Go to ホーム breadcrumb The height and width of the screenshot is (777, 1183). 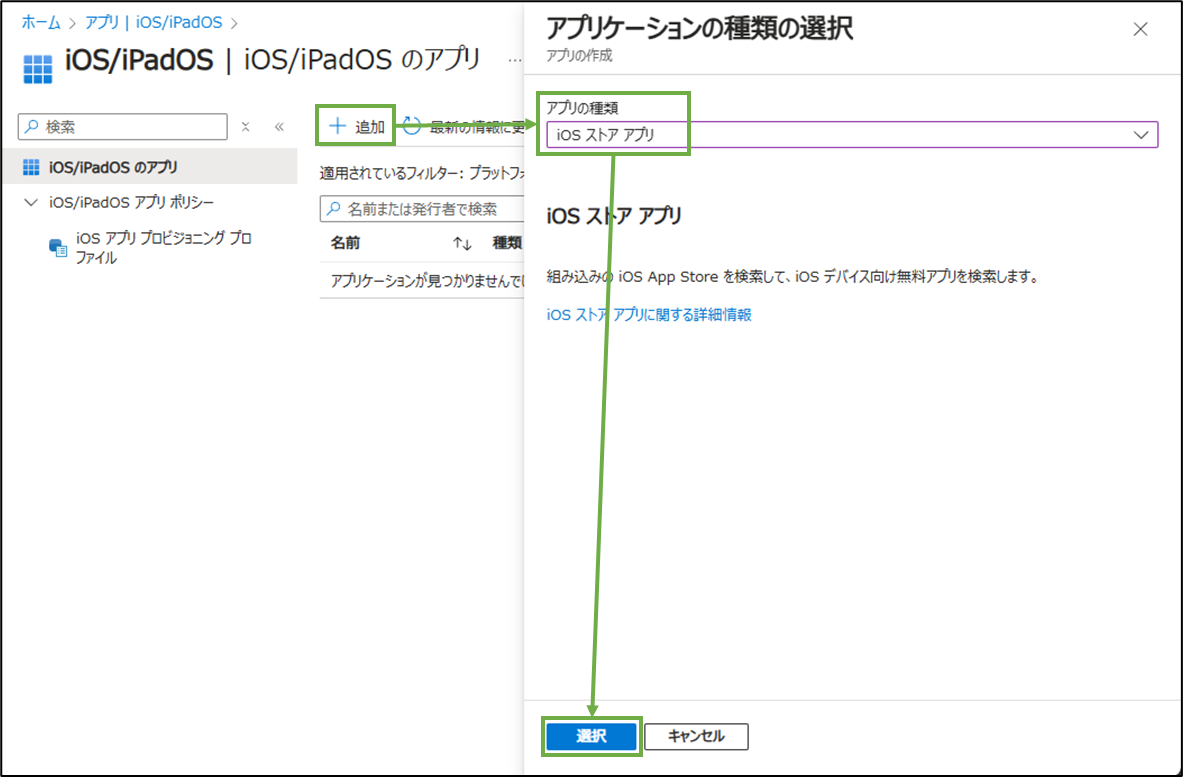point(41,23)
